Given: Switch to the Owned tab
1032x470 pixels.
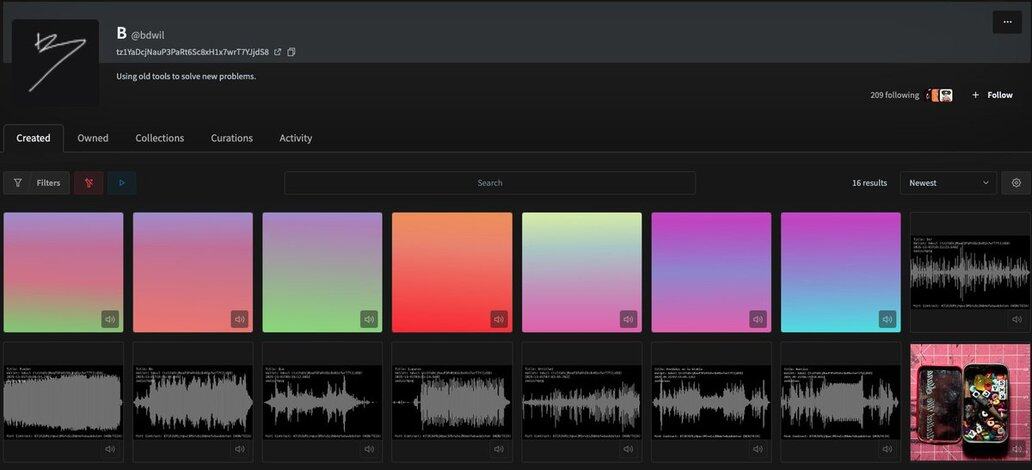Looking at the screenshot, I should click(93, 138).
